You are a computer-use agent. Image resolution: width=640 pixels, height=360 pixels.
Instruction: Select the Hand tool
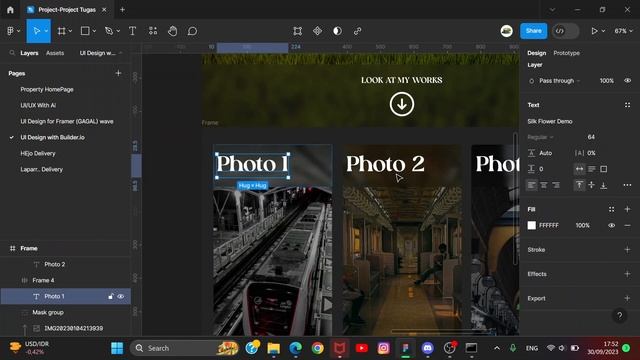173,31
